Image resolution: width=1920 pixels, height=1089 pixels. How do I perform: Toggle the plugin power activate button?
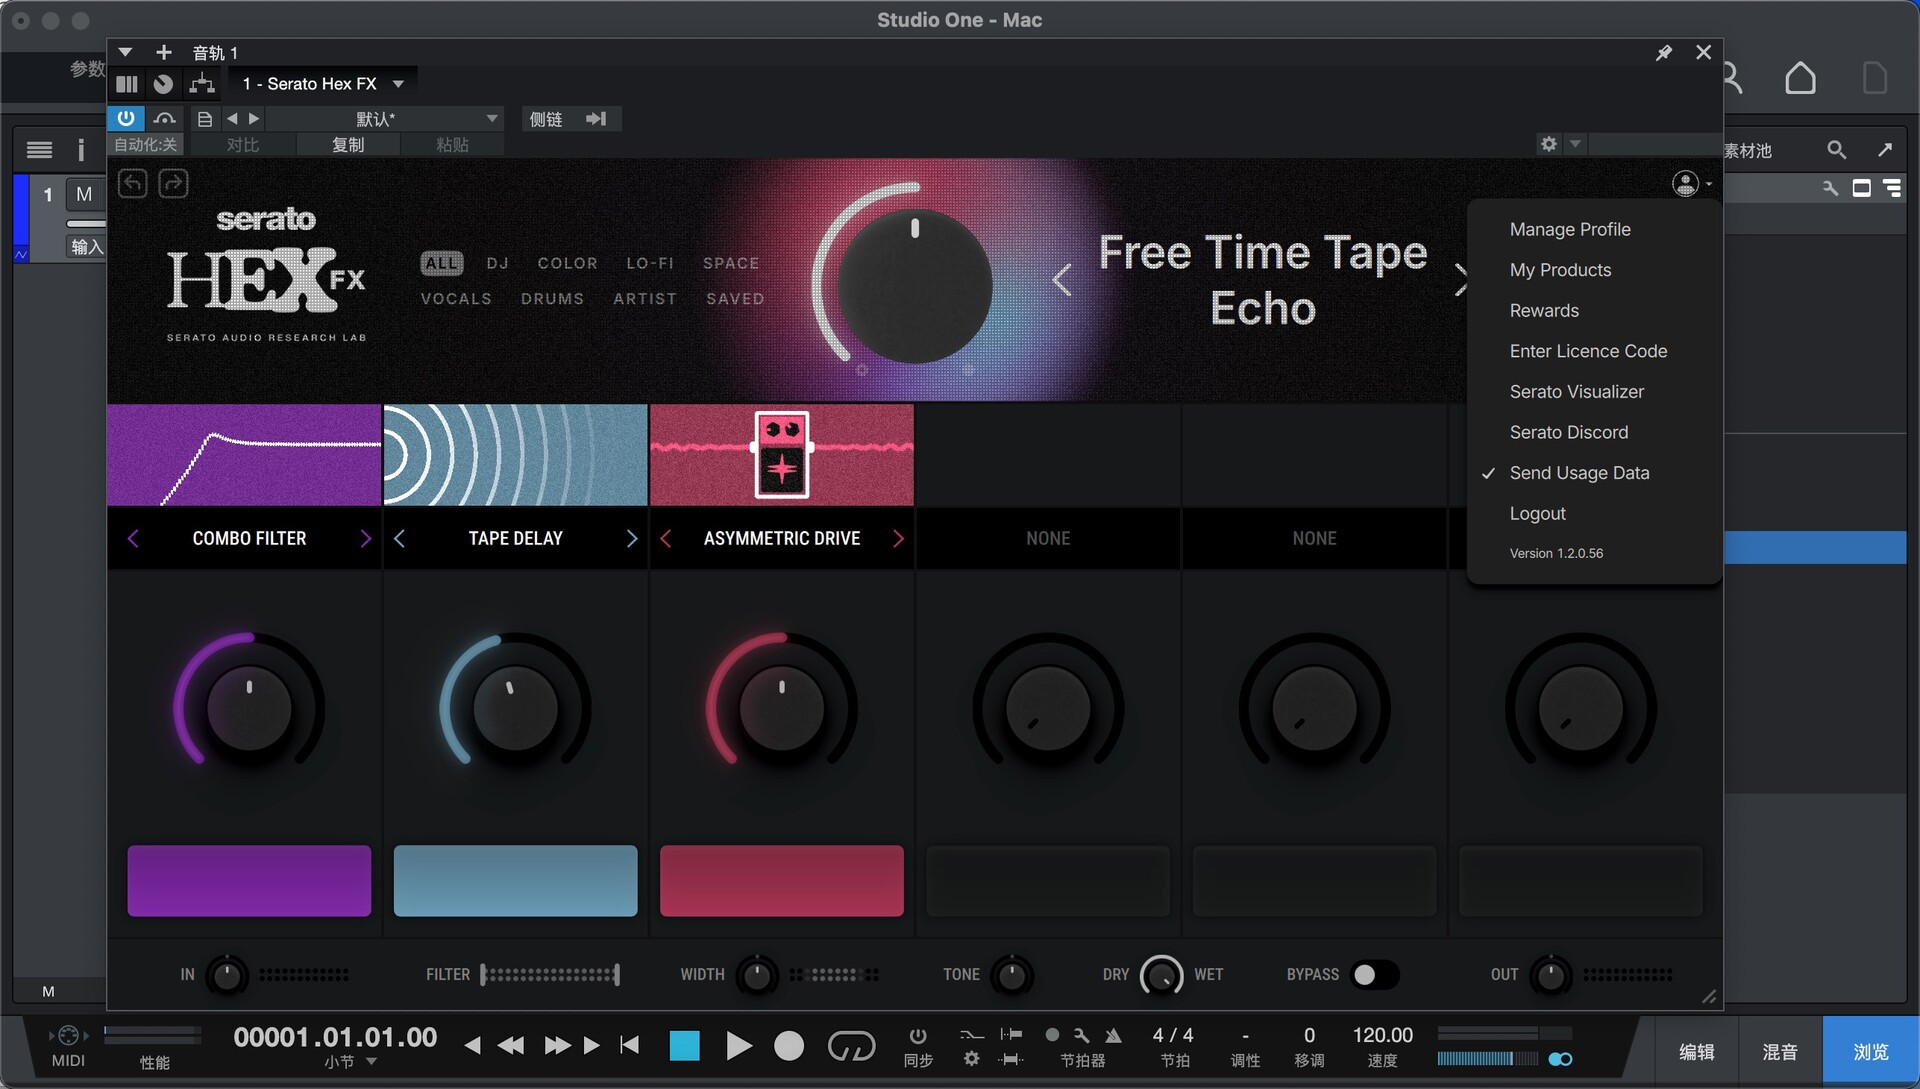(126, 118)
